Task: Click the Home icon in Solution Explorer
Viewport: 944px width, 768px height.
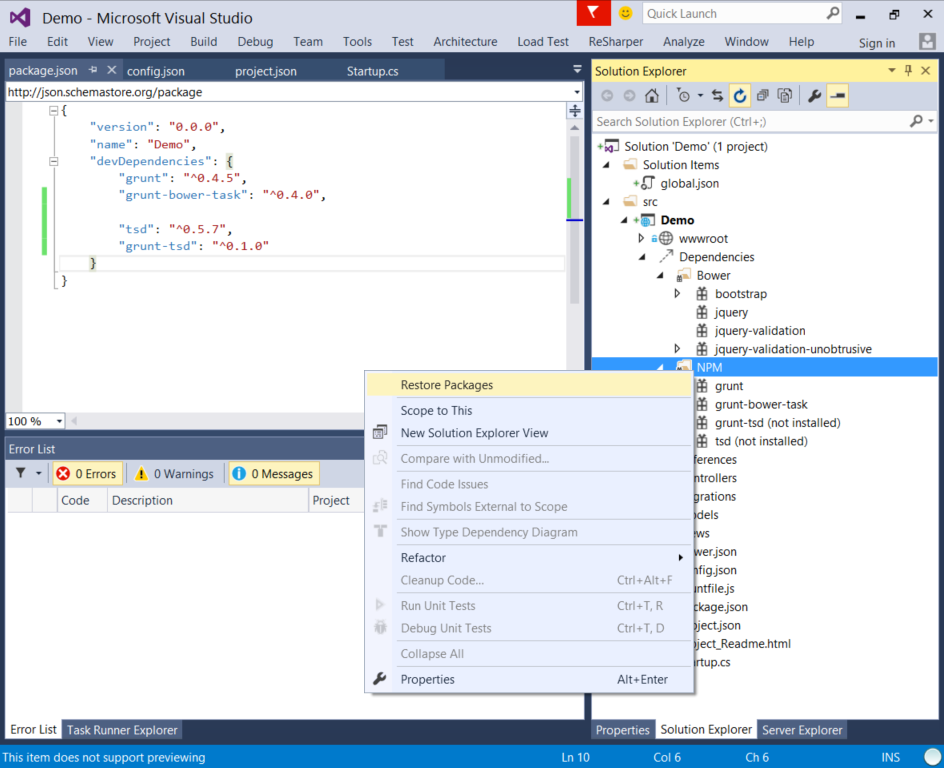Action: 651,96
